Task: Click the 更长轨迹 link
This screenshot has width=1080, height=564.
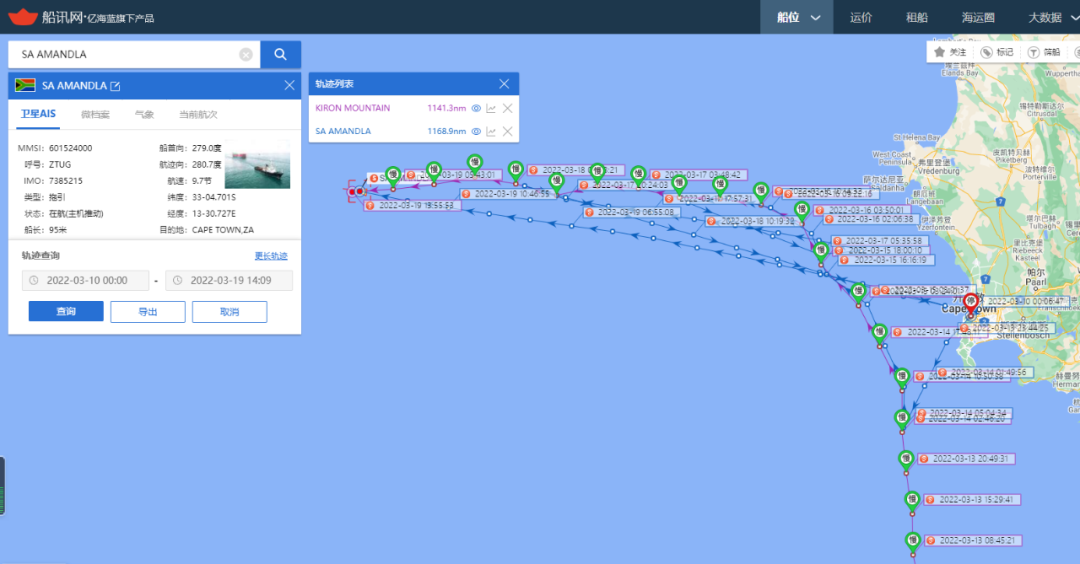Action: (x=270, y=256)
